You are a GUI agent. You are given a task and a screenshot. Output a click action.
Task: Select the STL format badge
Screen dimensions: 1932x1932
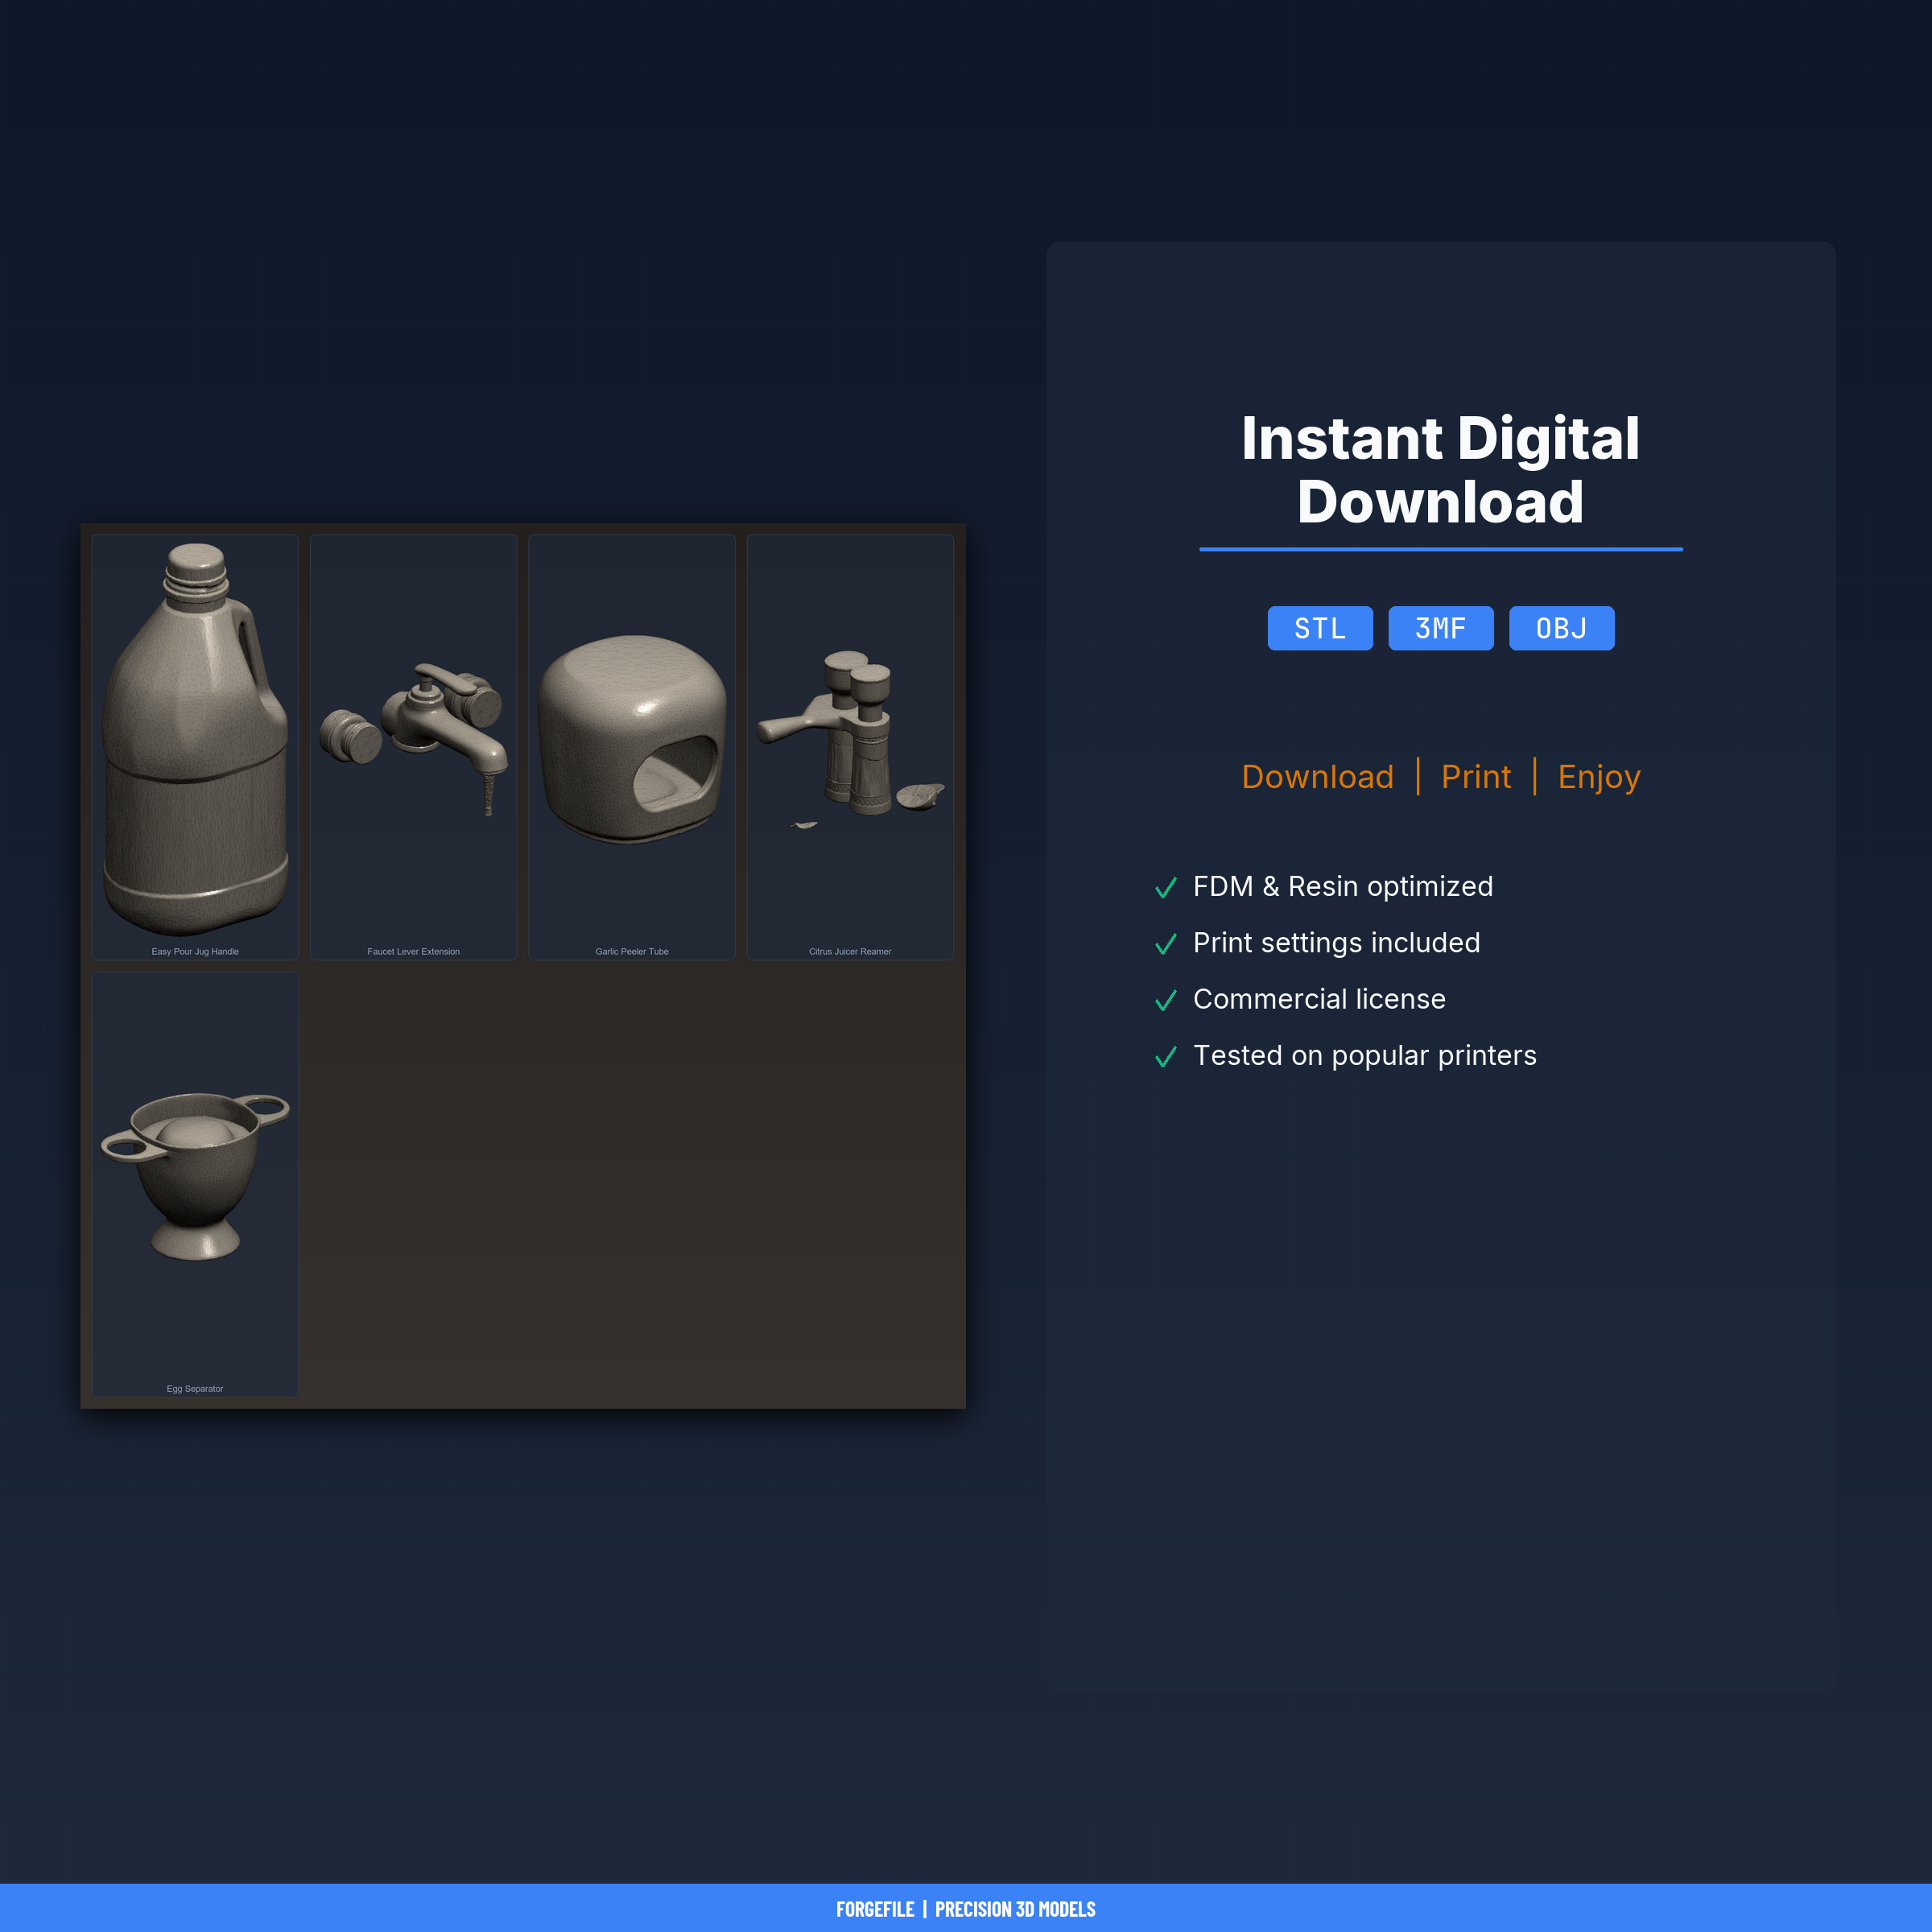pos(1320,628)
